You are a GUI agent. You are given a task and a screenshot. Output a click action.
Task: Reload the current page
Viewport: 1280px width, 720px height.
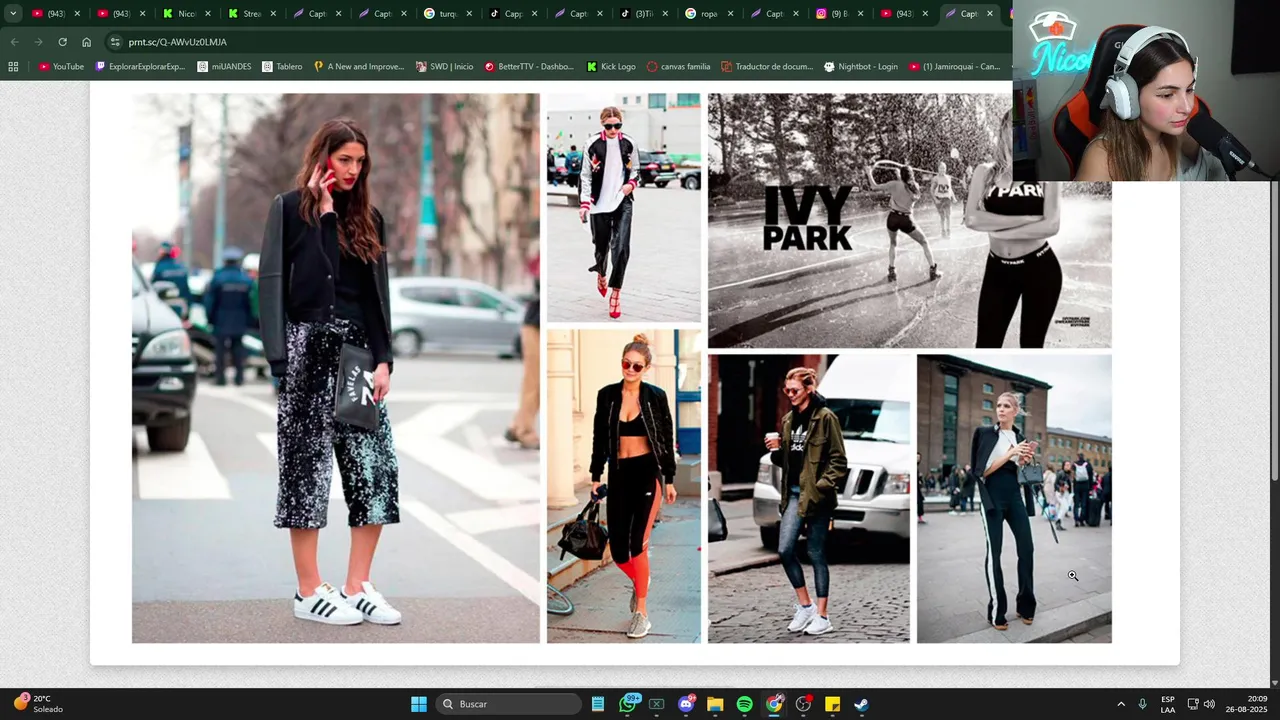62,42
